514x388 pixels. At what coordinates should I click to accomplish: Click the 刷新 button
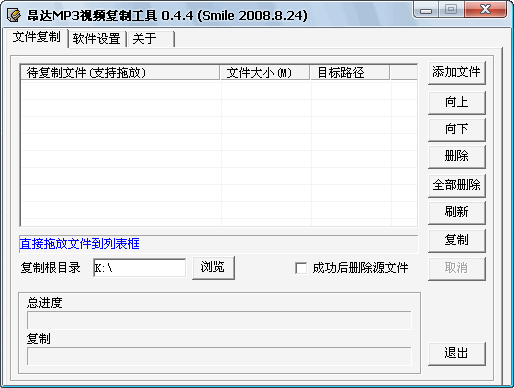point(456,212)
